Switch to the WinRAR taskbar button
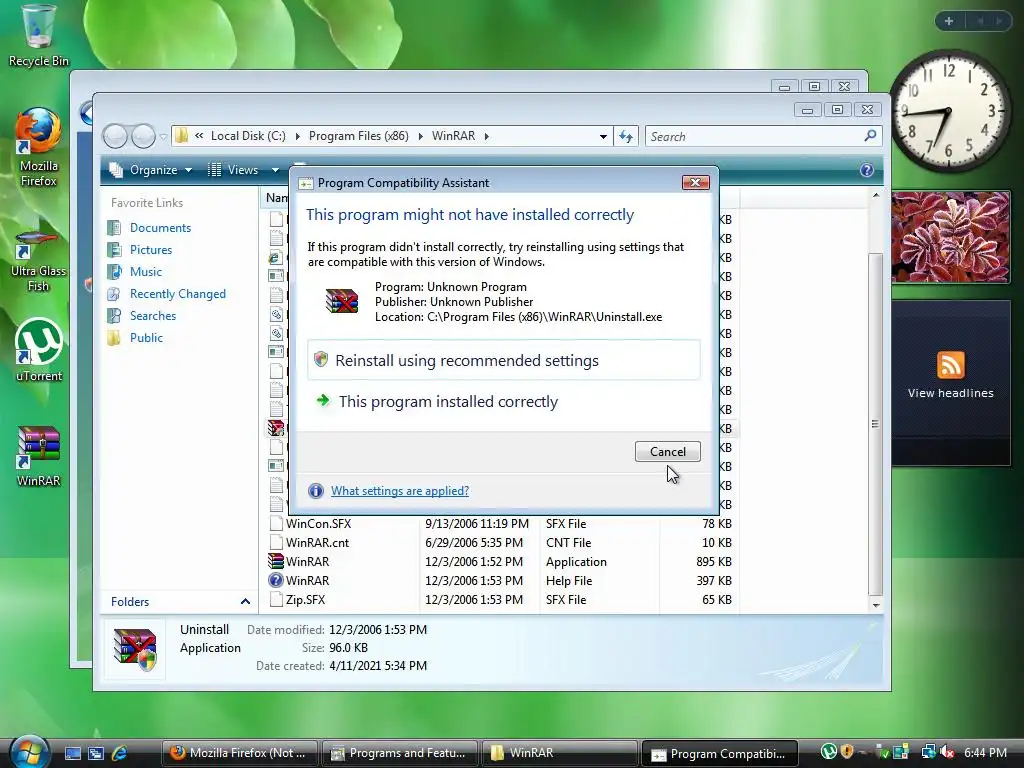1024x768 pixels. [559, 753]
